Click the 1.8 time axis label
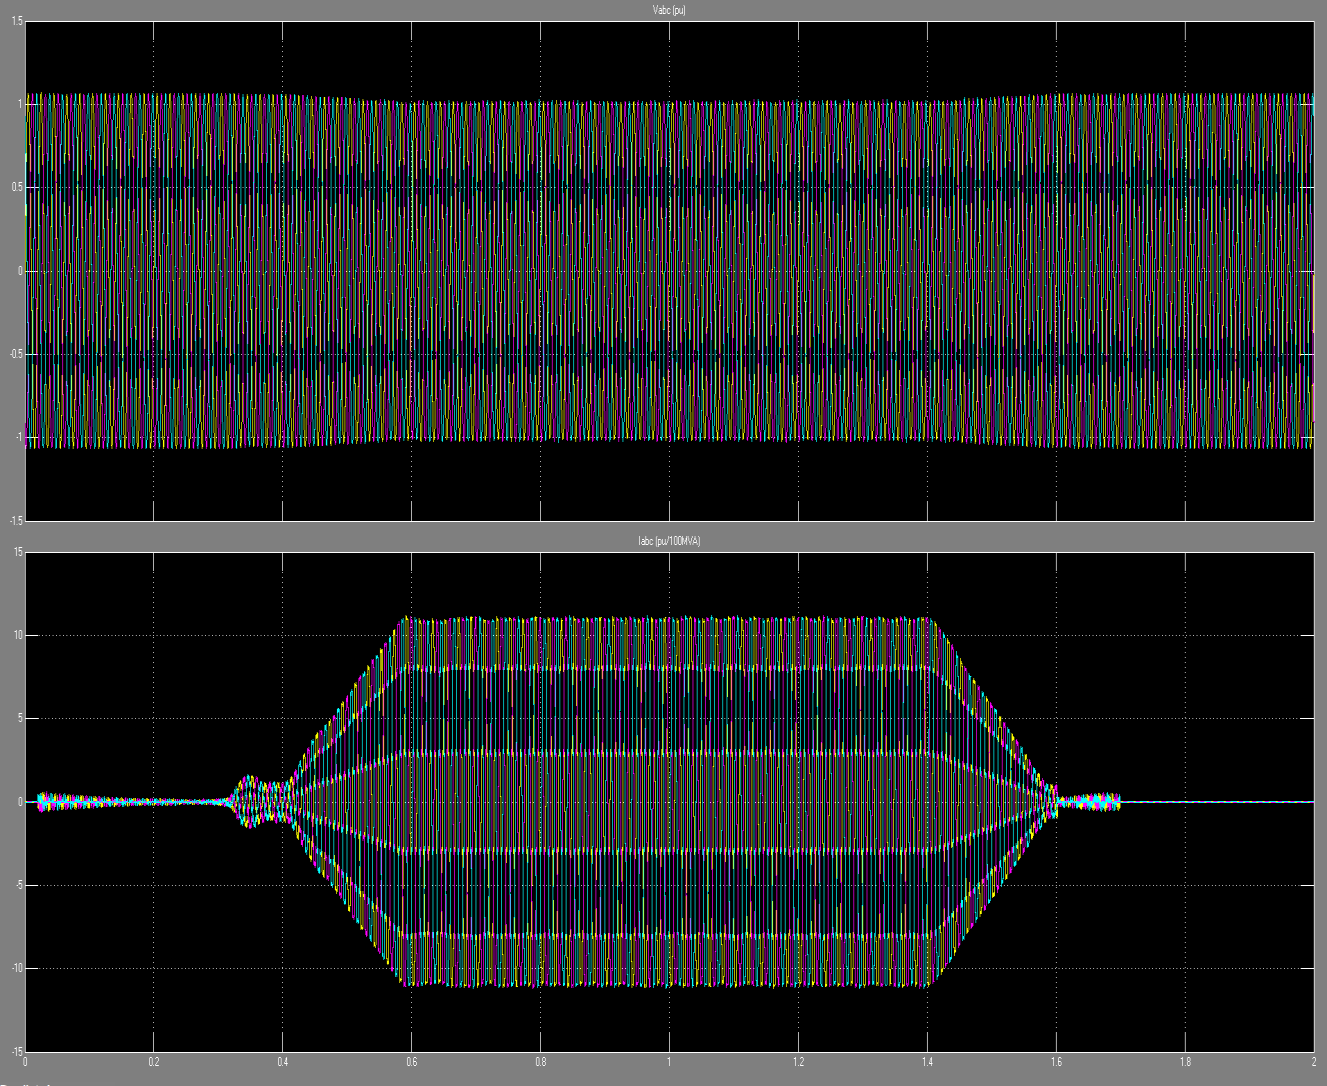1327x1086 pixels. 1185,1062
